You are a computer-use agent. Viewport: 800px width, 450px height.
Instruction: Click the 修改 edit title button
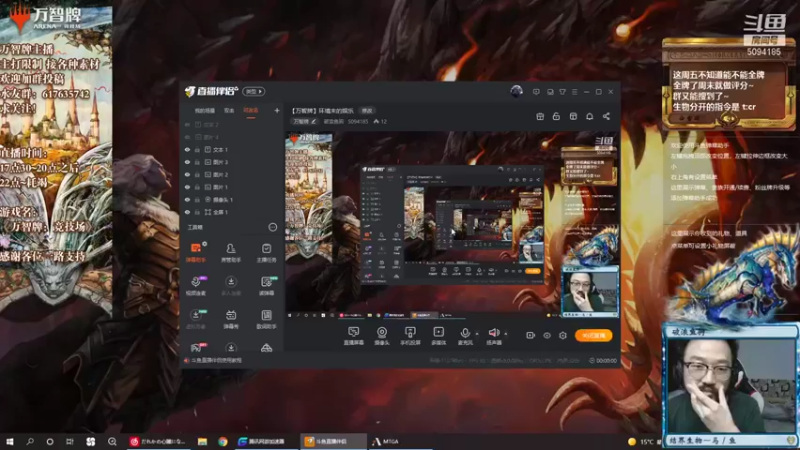coord(367,111)
